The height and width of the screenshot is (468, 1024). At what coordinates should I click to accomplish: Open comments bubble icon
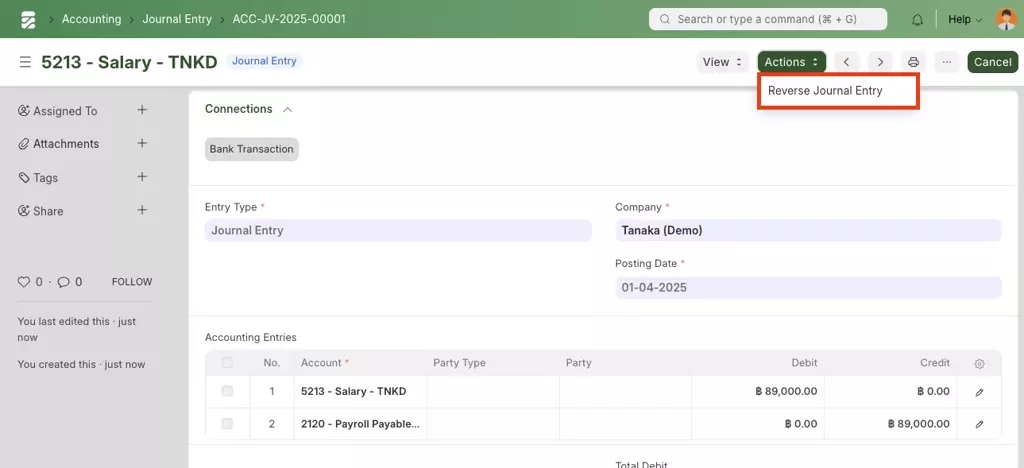[x=63, y=282]
